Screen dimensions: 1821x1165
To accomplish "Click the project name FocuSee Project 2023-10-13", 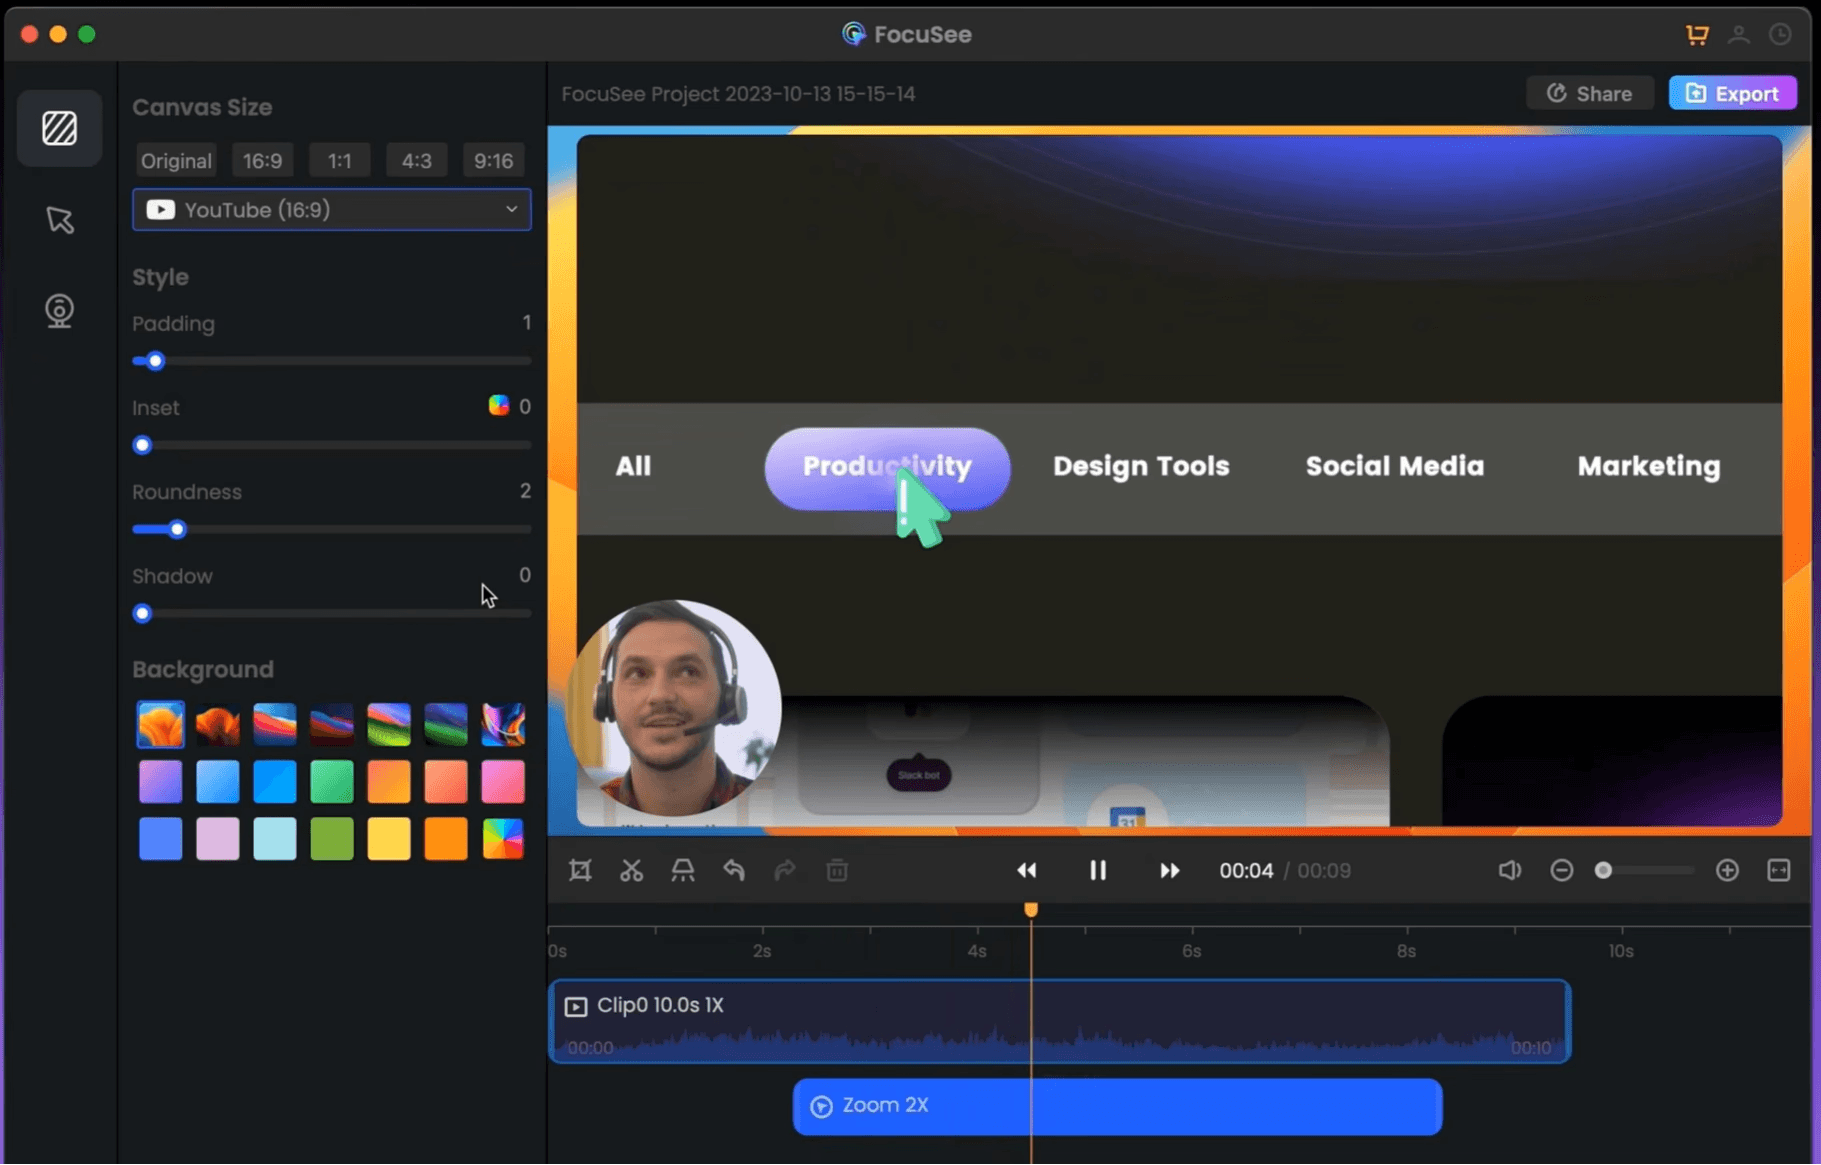I will pyautogui.click(x=738, y=94).
